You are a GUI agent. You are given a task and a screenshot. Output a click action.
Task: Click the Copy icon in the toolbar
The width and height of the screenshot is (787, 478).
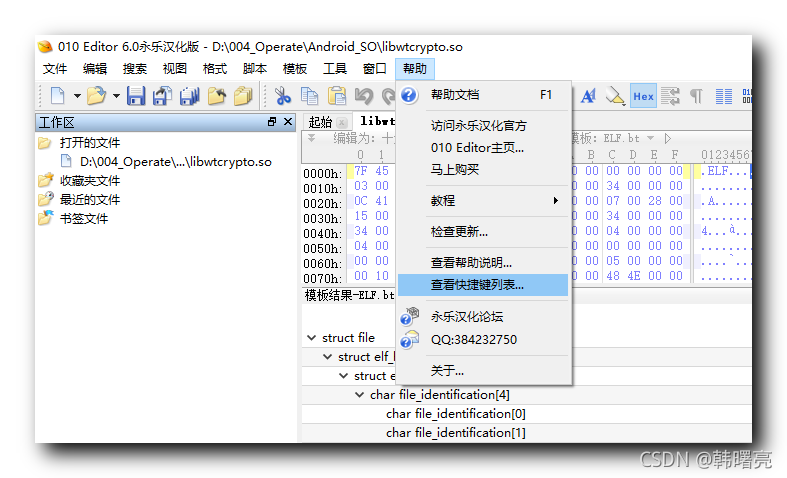point(310,95)
